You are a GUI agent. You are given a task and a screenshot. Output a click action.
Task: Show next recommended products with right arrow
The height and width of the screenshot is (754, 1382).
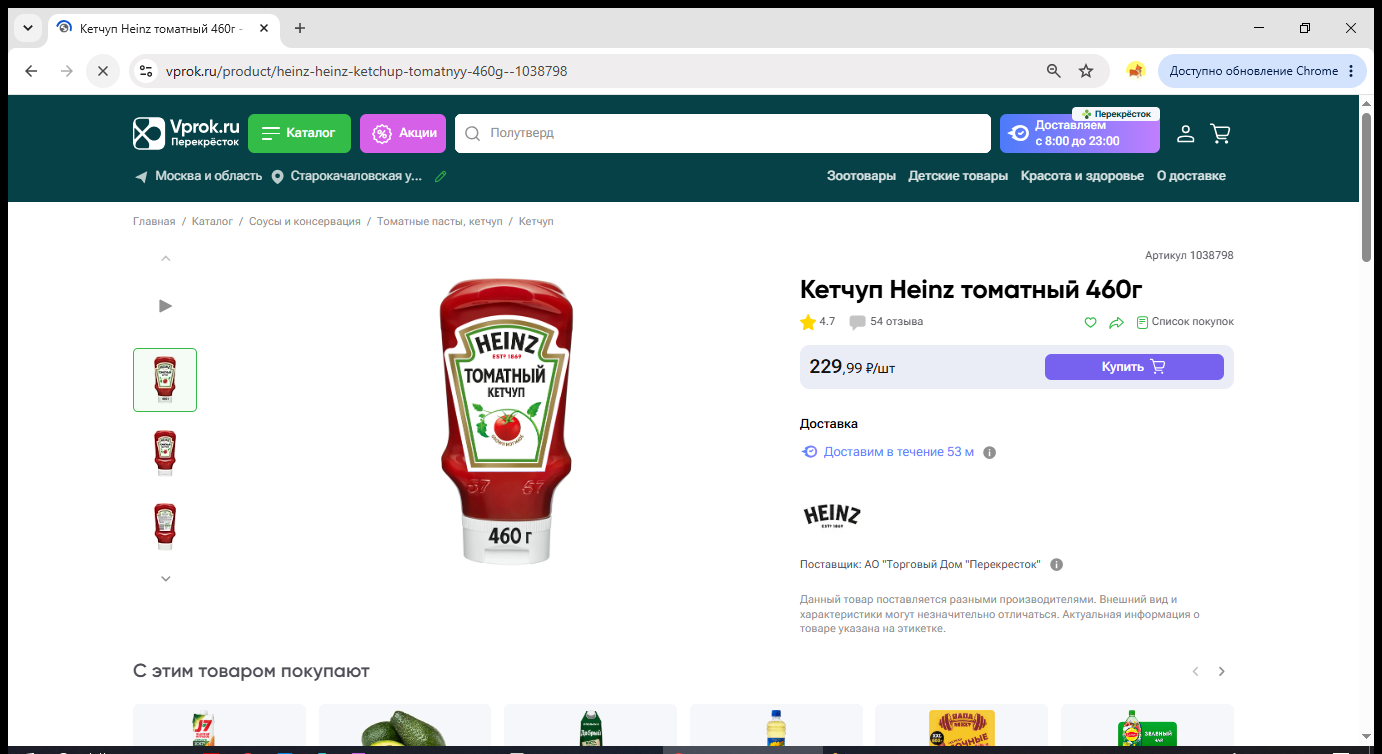tap(1221, 671)
